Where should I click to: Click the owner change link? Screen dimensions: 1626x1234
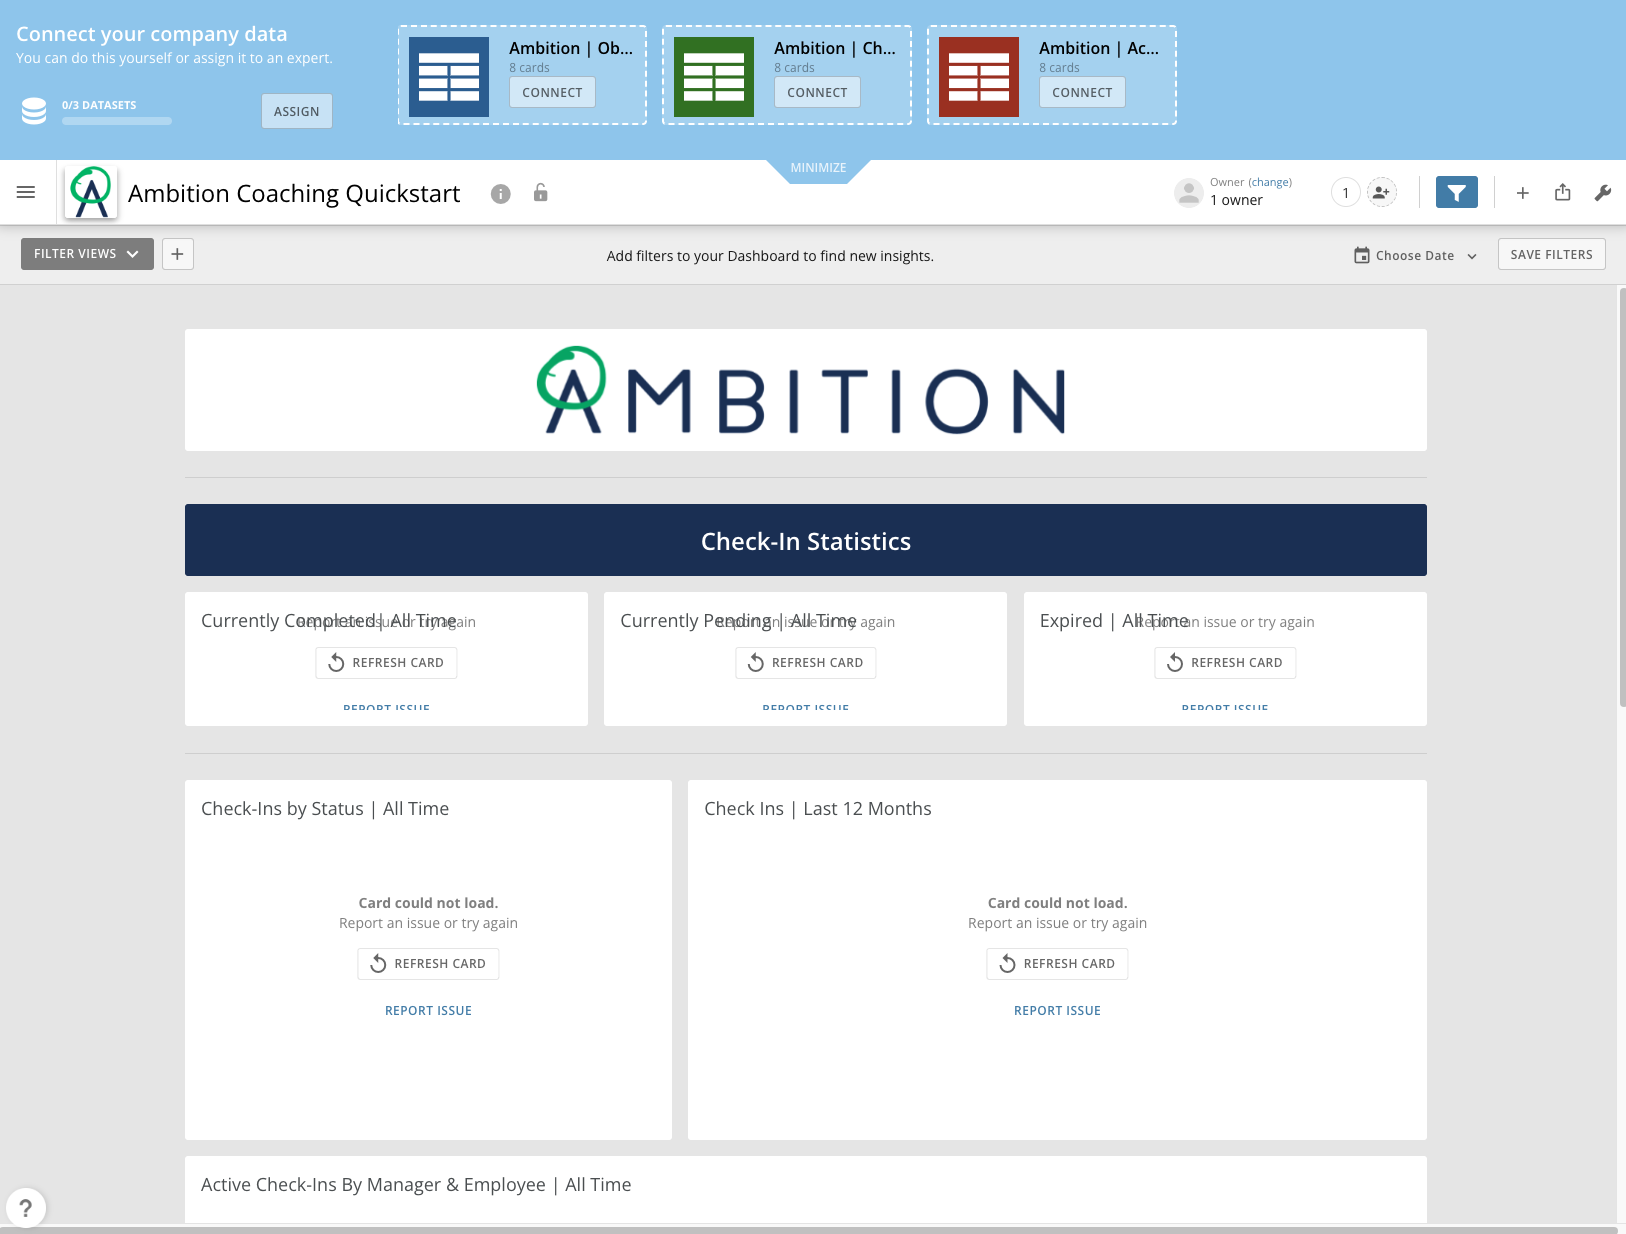(1270, 182)
